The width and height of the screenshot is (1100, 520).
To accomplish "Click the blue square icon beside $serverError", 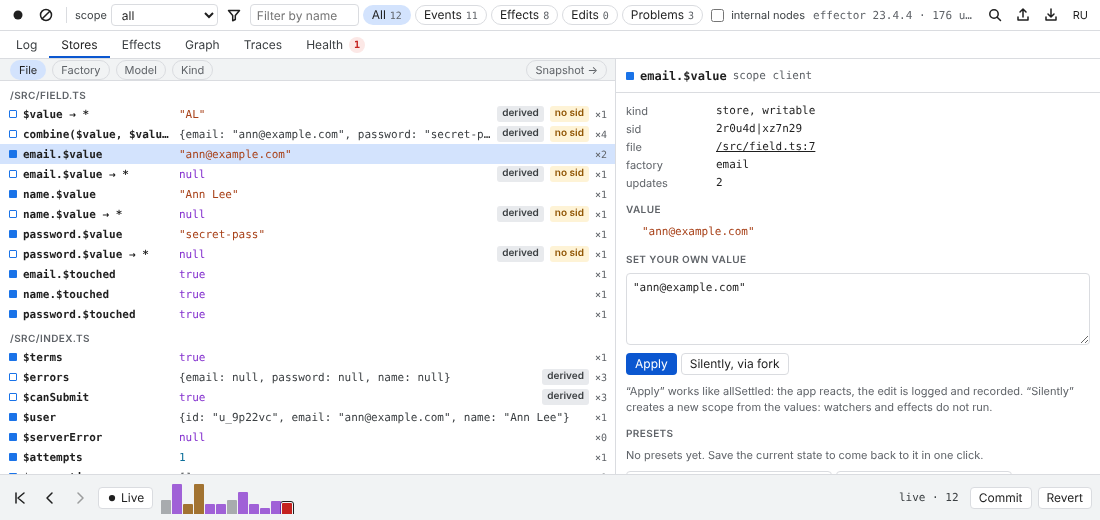I will point(13,437).
